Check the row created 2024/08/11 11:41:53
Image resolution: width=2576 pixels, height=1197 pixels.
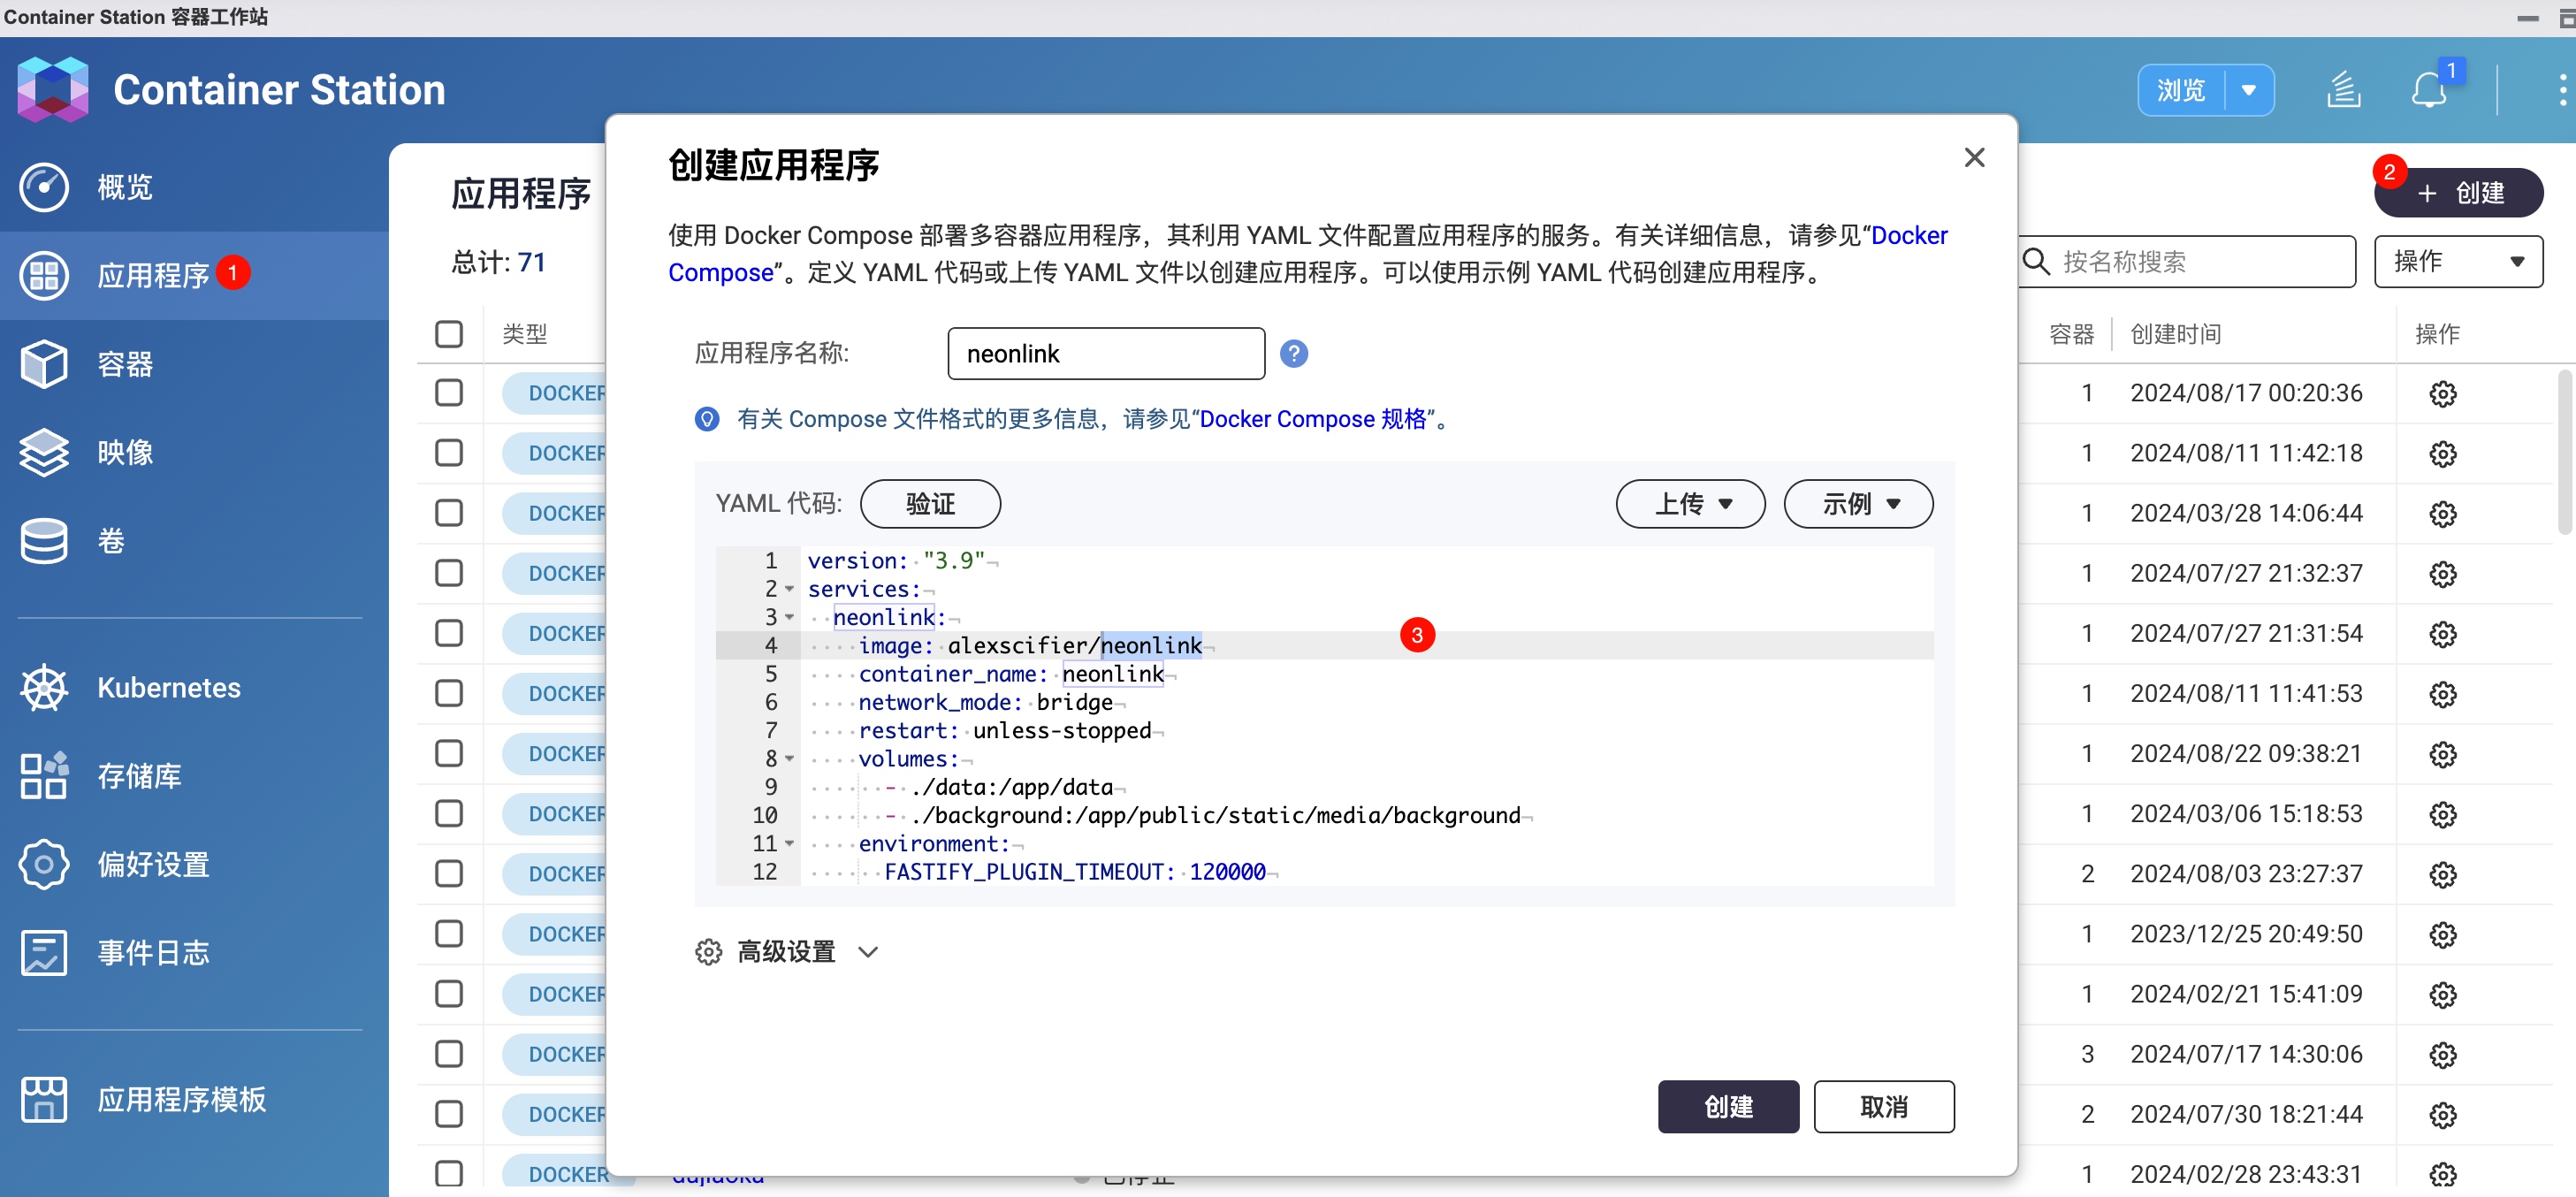(x=449, y=693)
